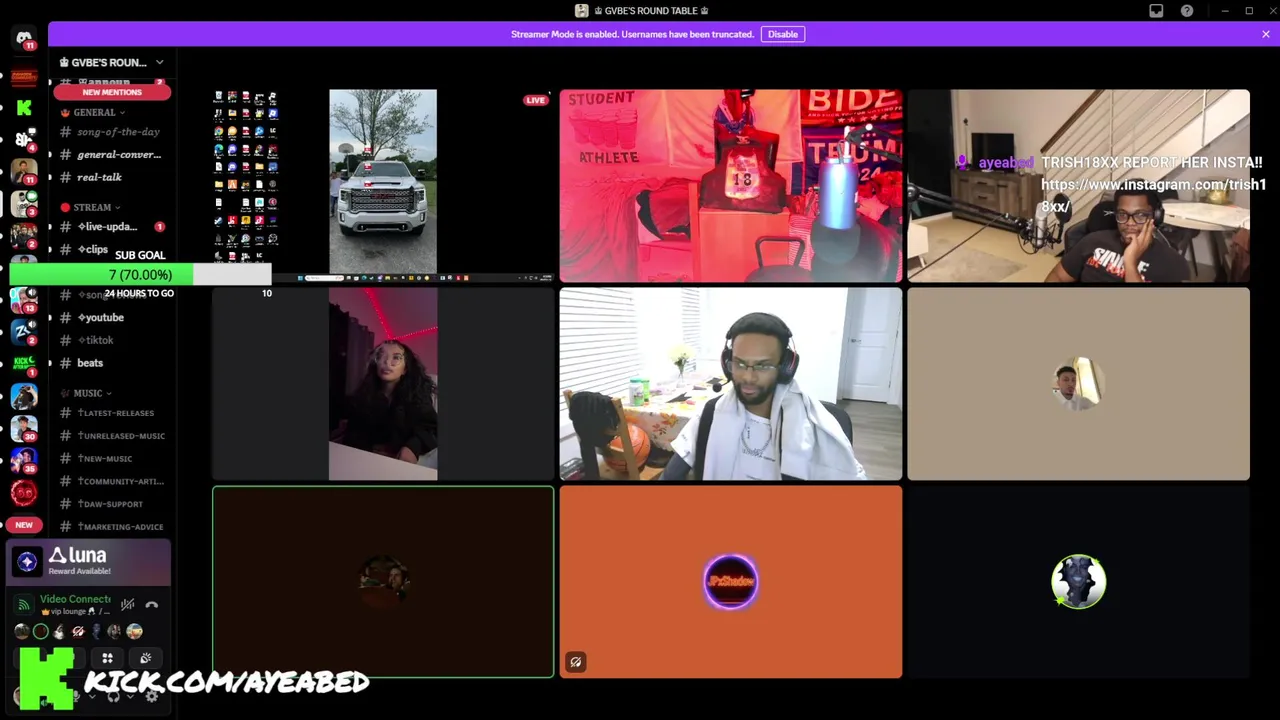Focus the red-lit Student Athlete webcam tile
1280x720 pixels.
coord(731,185)
